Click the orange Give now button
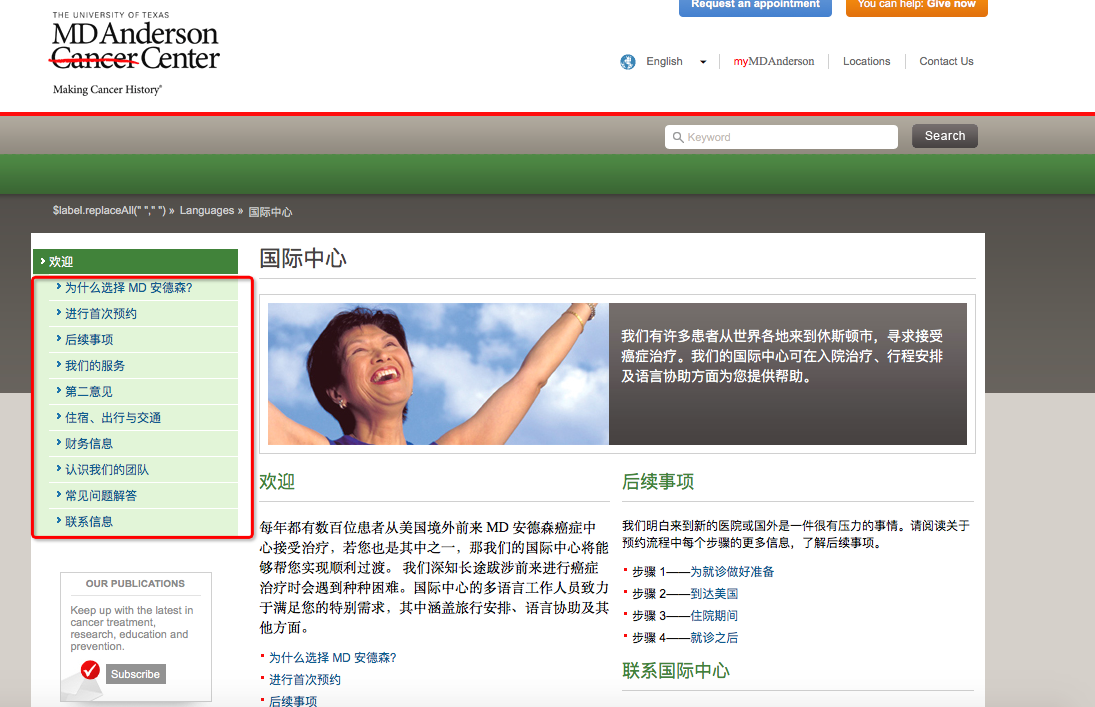Image resolution: width=1095 pixels, height=707 pixels. [916, 6]
